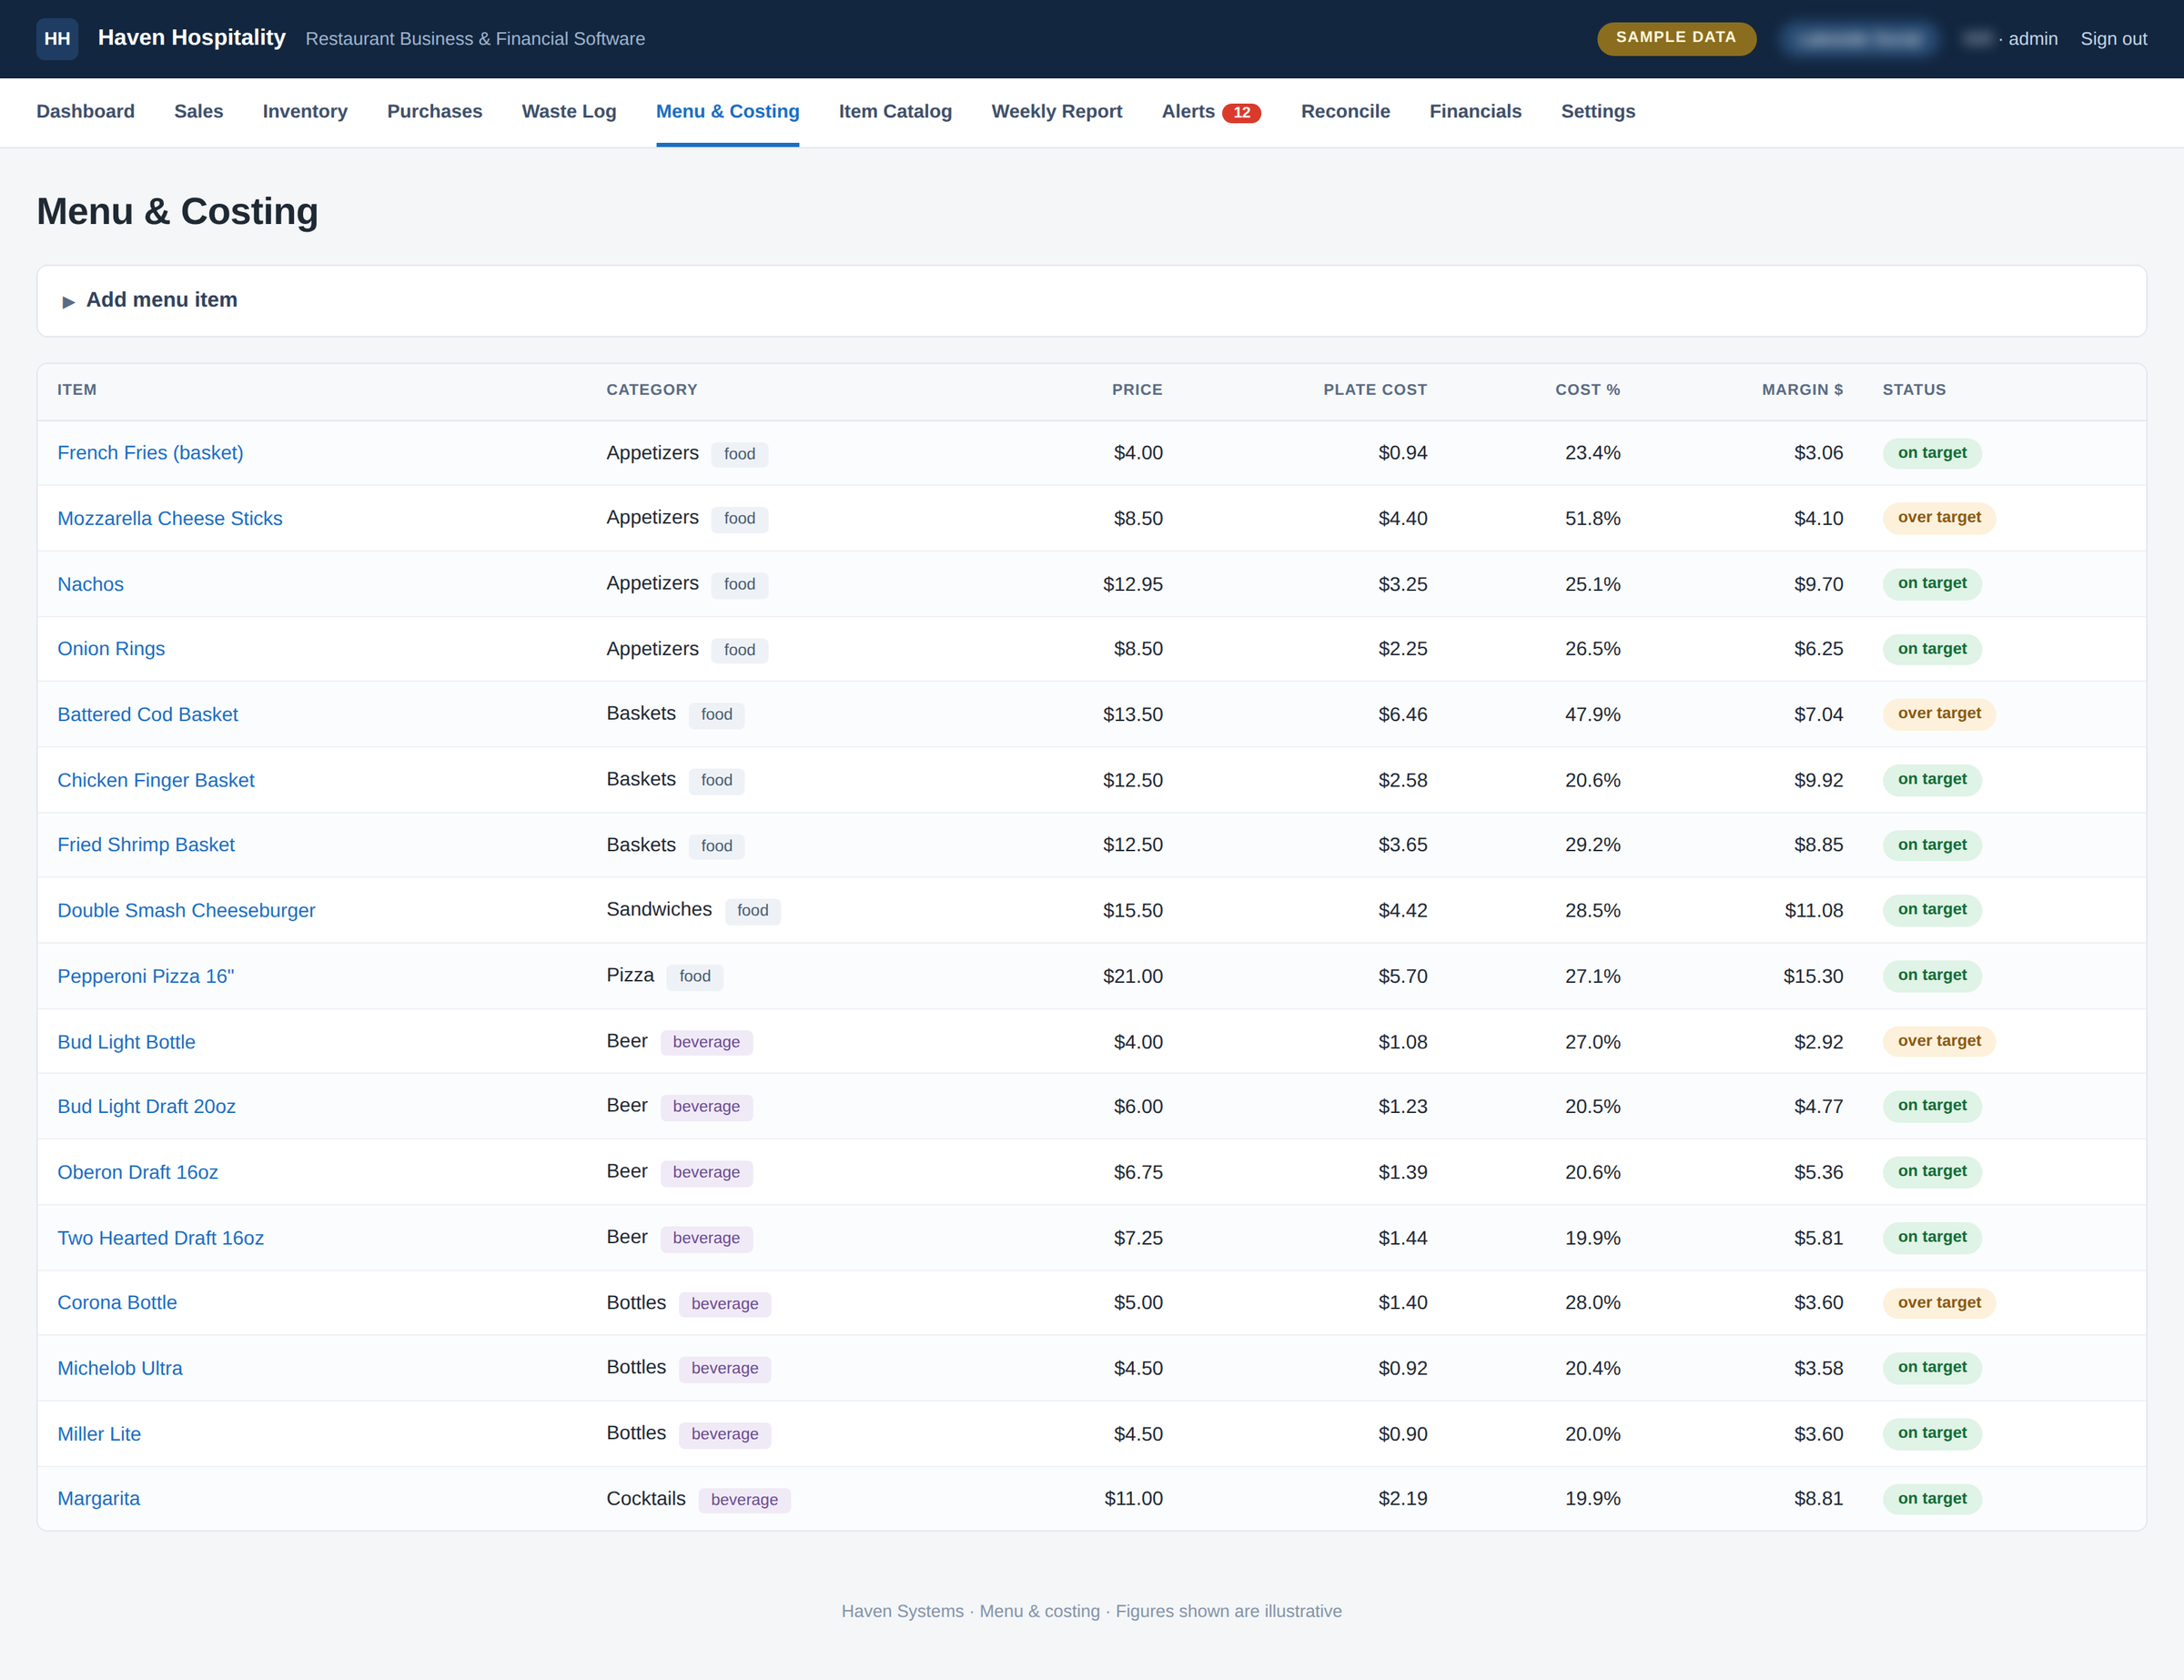Click the 51.8% cost percentage
Viewport: 2184px width, 1680px height.
coord(1592,519)
